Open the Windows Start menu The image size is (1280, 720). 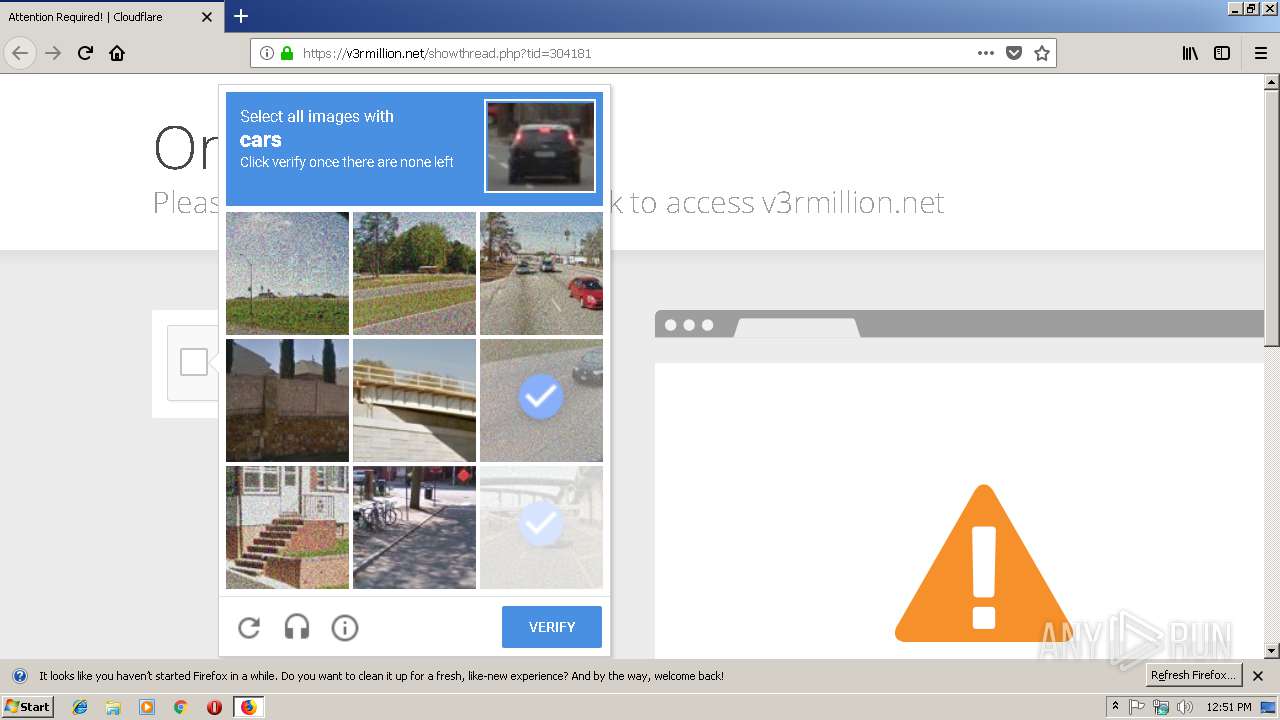click(x=28, y=706)
